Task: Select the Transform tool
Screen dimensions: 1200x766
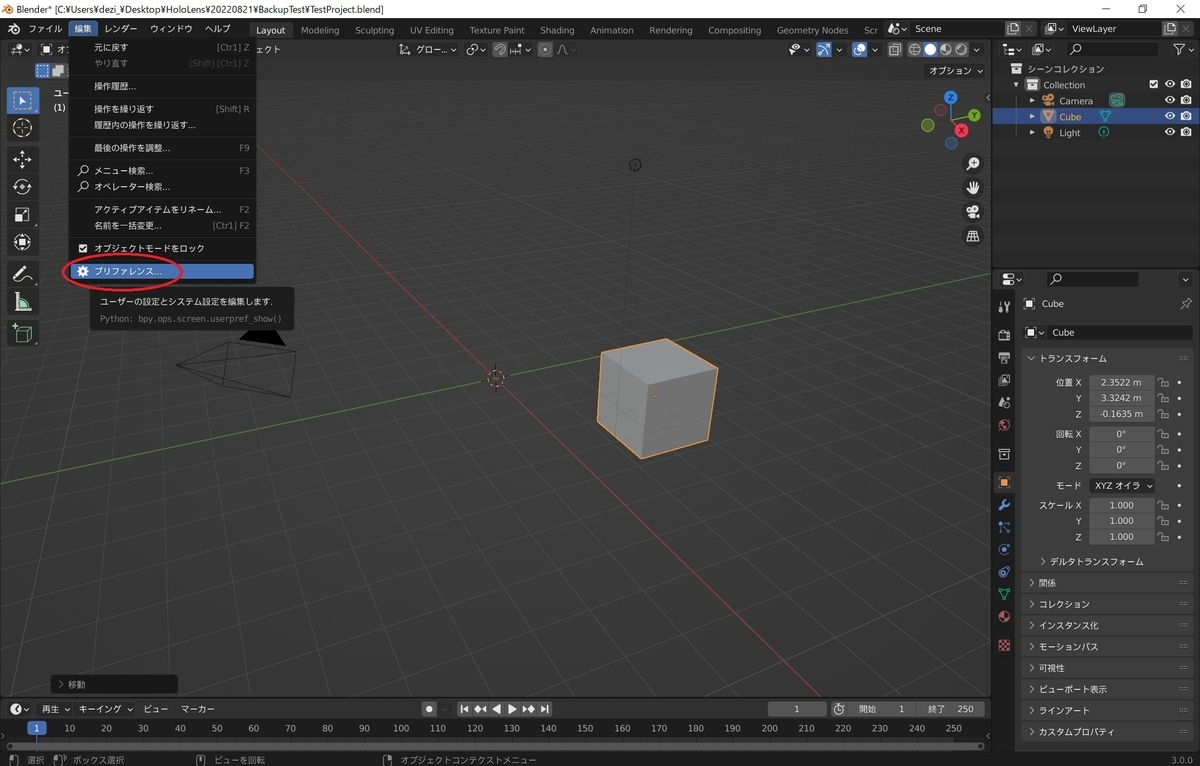Action: (22, 242)
